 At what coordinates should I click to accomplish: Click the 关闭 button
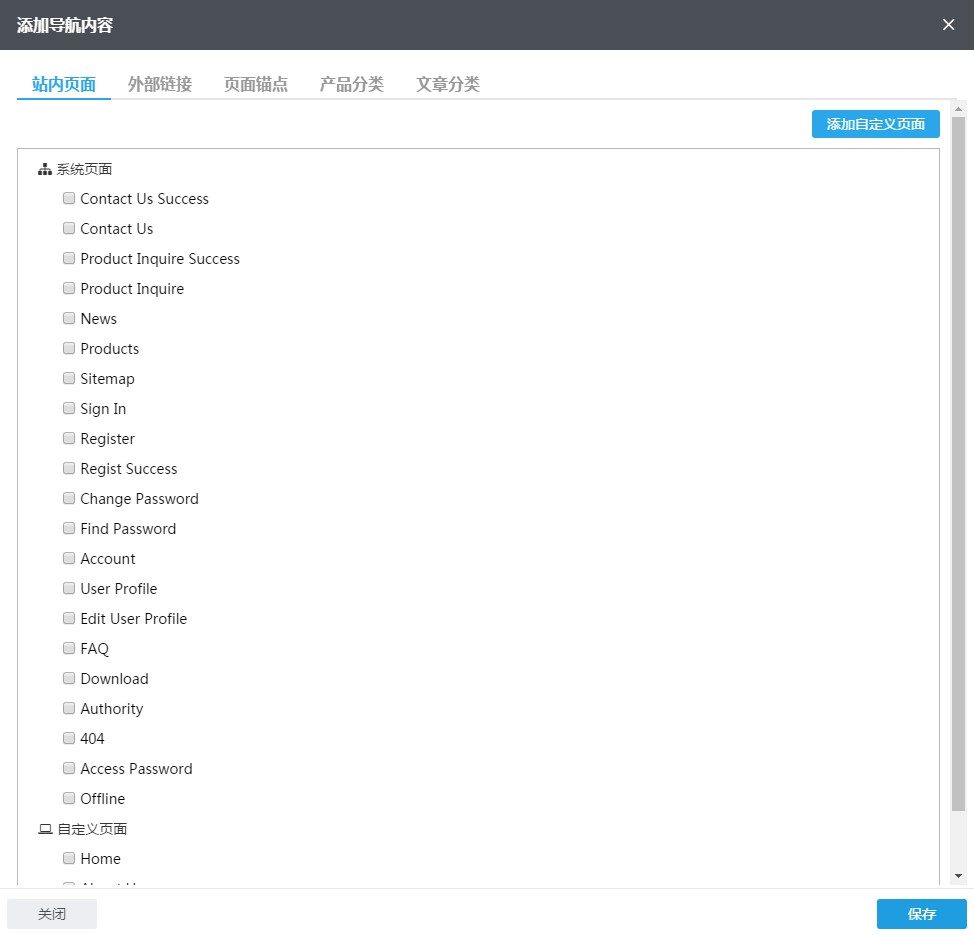[52, 914]
